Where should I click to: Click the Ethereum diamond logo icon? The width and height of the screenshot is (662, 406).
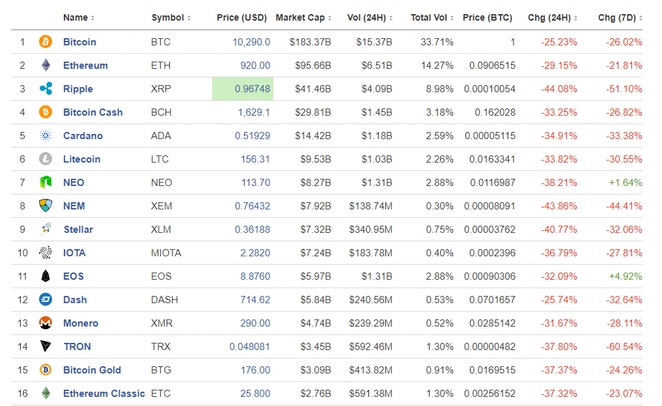[46, 65]
